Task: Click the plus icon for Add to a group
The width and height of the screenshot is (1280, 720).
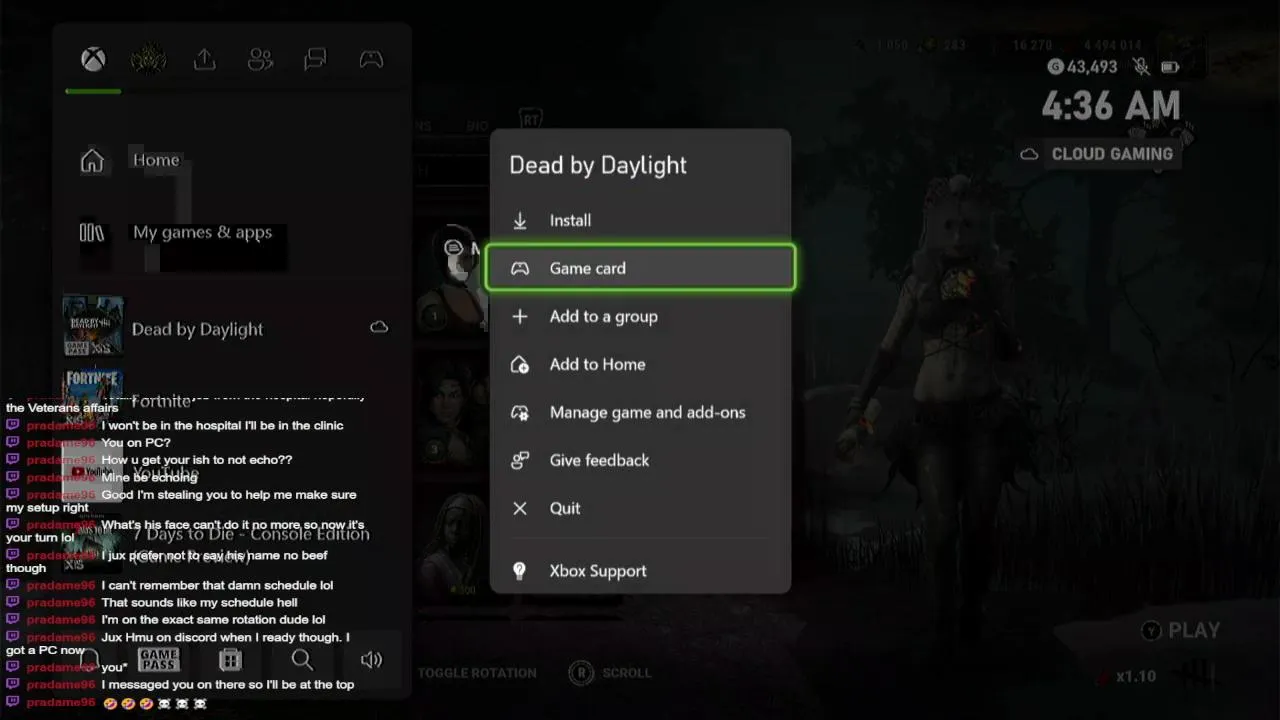Action: pos(520,316)
